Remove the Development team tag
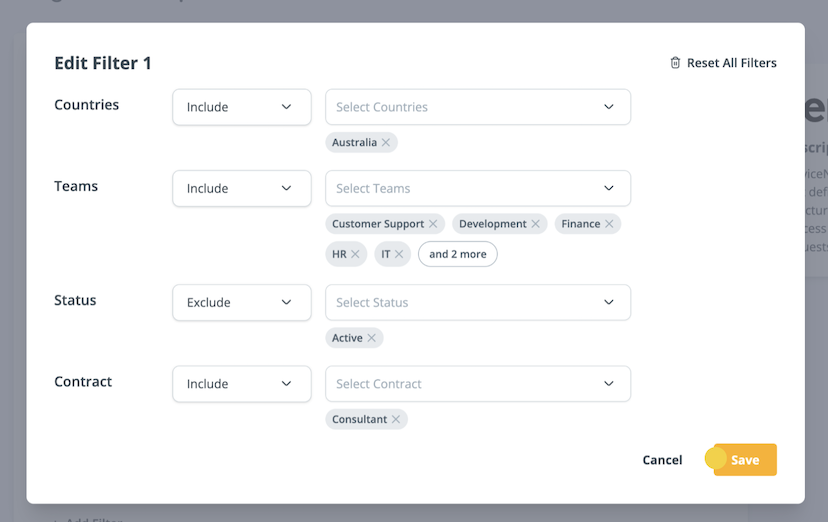Image resolution: width=828 pixels, height=522 pixels. coord(535,224)
